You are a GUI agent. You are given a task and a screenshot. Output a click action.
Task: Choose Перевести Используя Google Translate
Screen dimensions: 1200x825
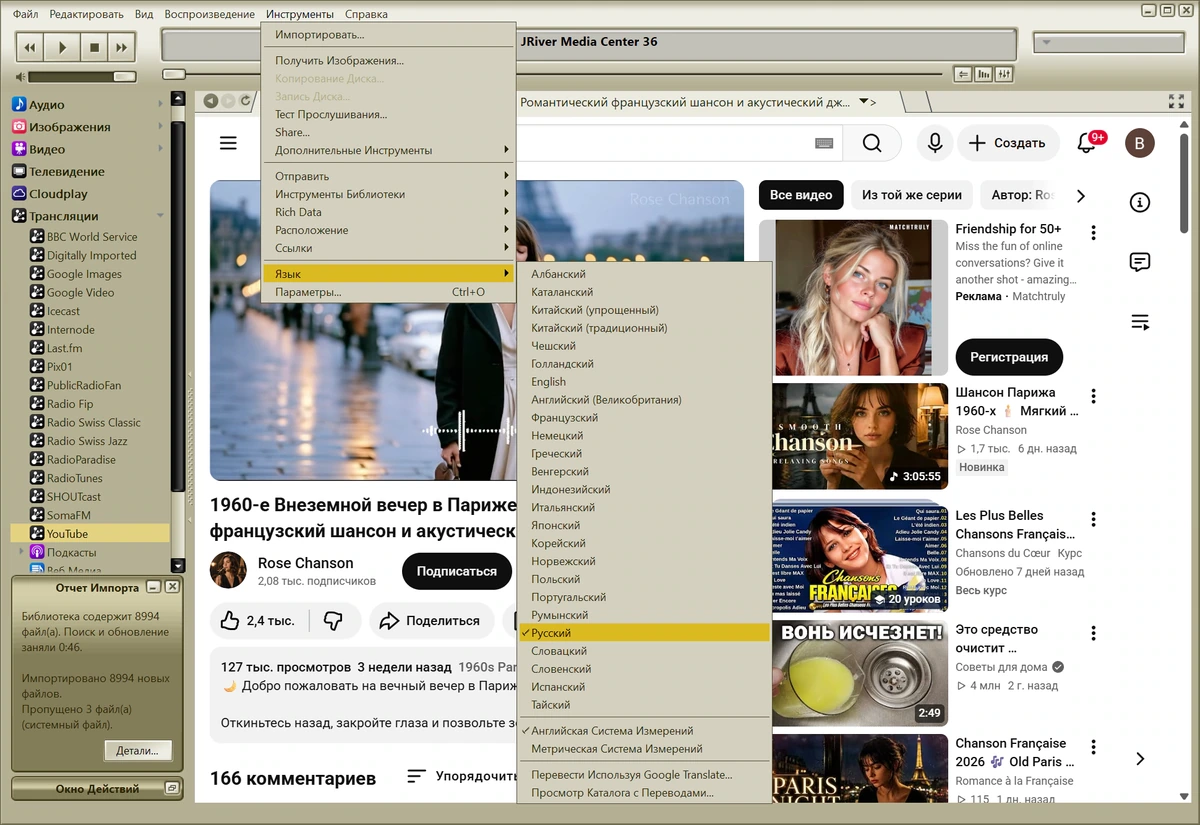(645, 775)
